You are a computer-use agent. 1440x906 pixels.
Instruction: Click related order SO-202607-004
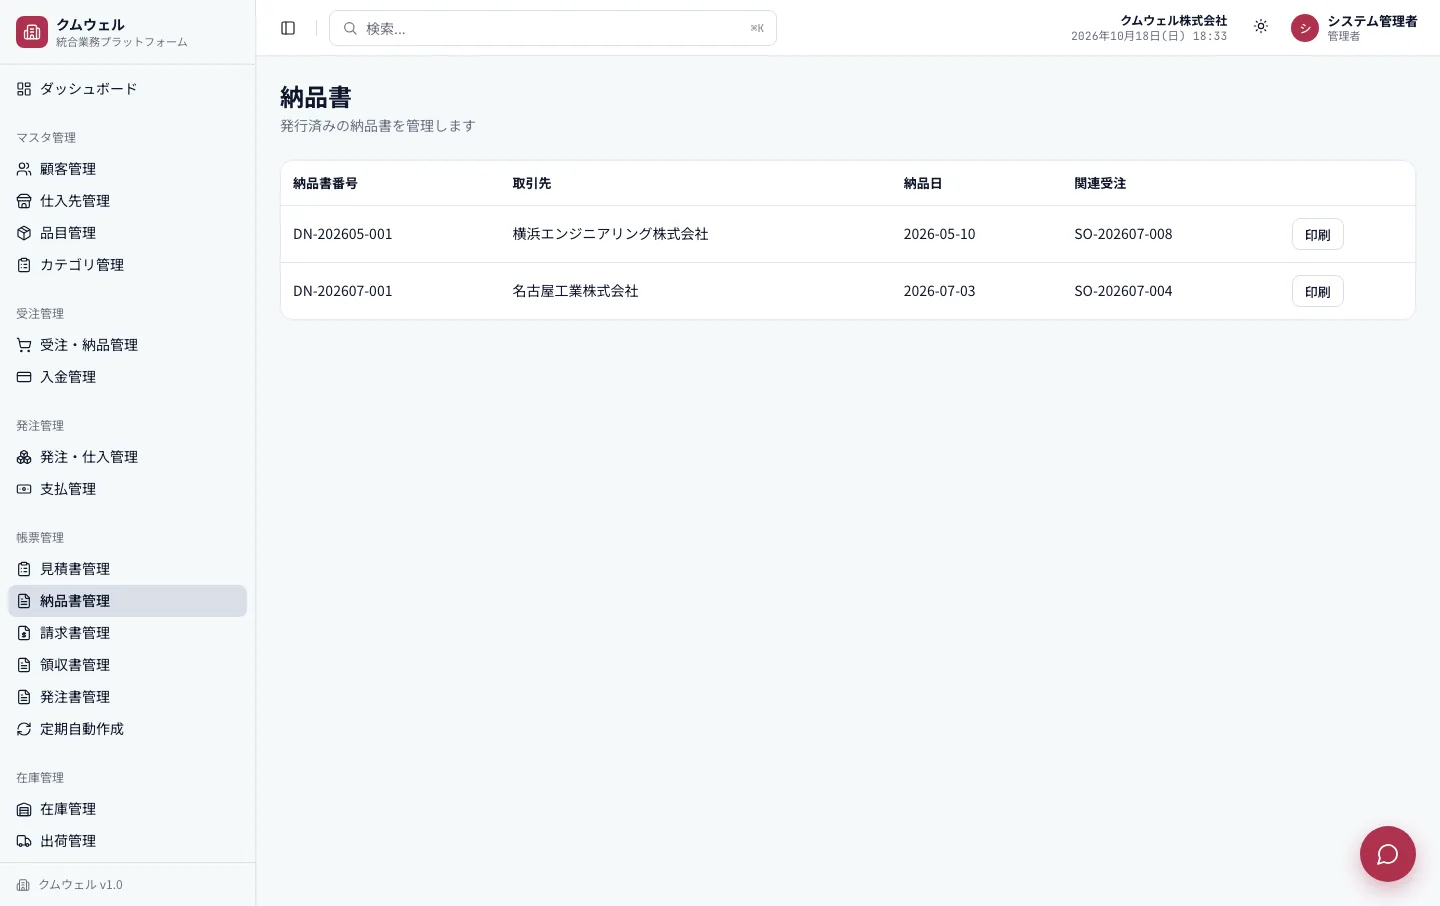1123,291
